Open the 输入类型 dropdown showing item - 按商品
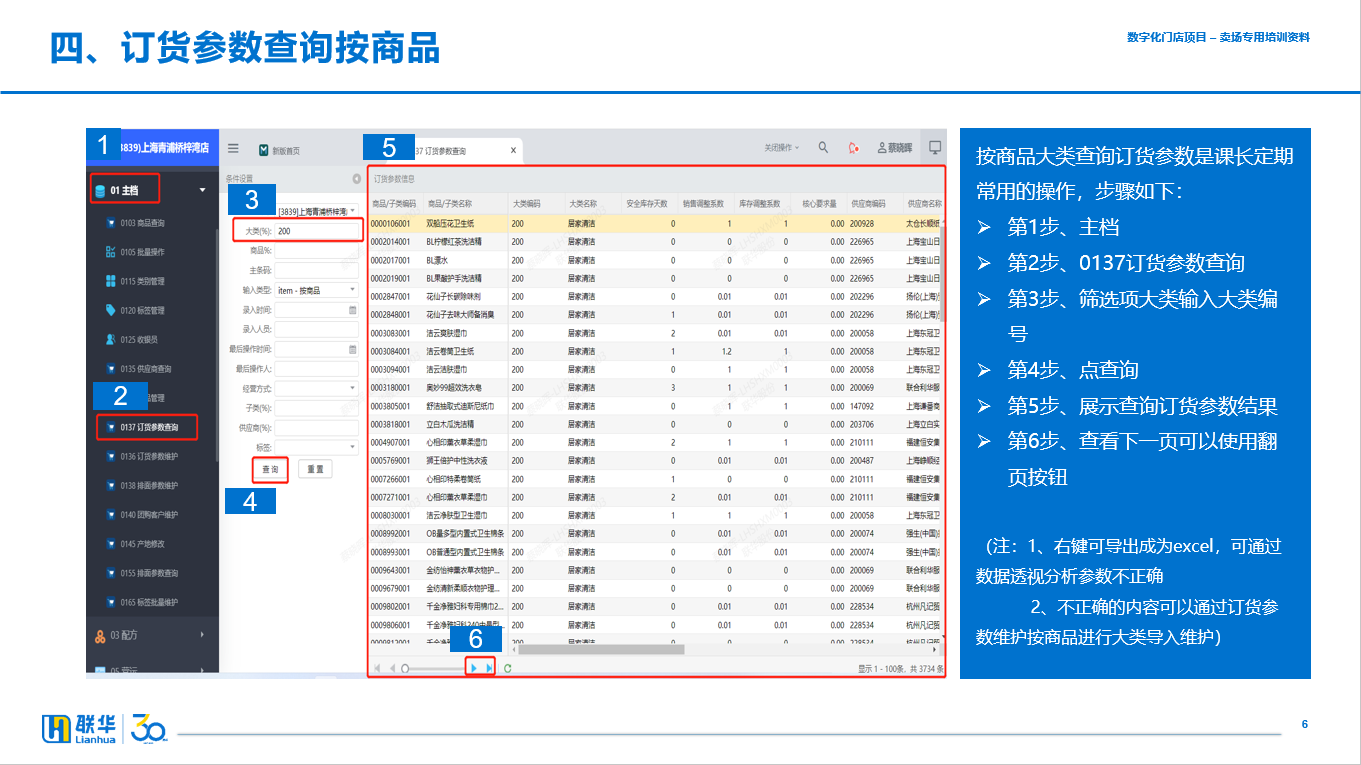This screenshot has height=765, width=1361. coord(316,290)
